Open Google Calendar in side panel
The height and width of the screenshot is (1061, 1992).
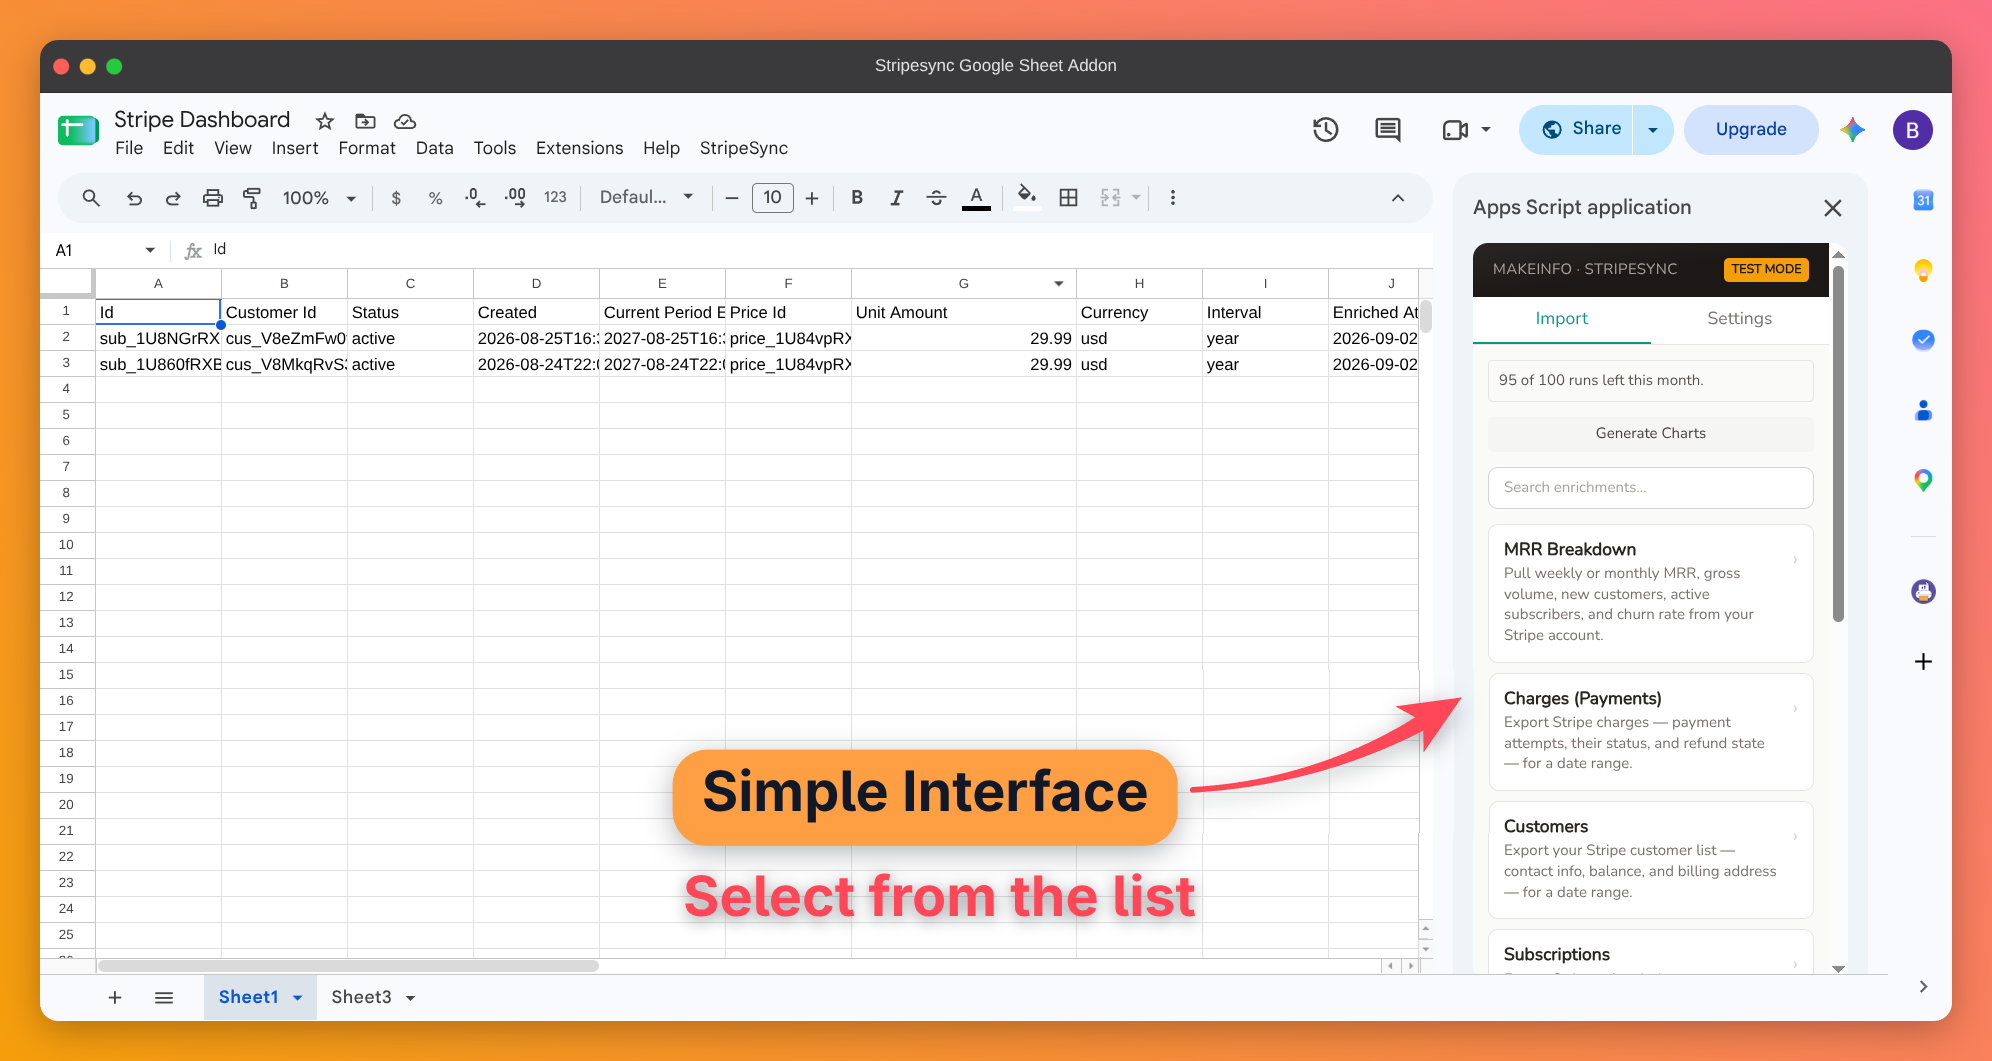[x=1923, y=200]
